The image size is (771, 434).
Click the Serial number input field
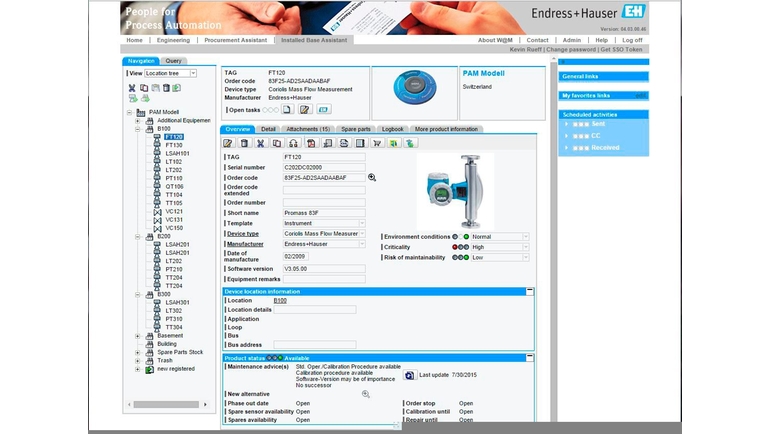click(324, 168)
